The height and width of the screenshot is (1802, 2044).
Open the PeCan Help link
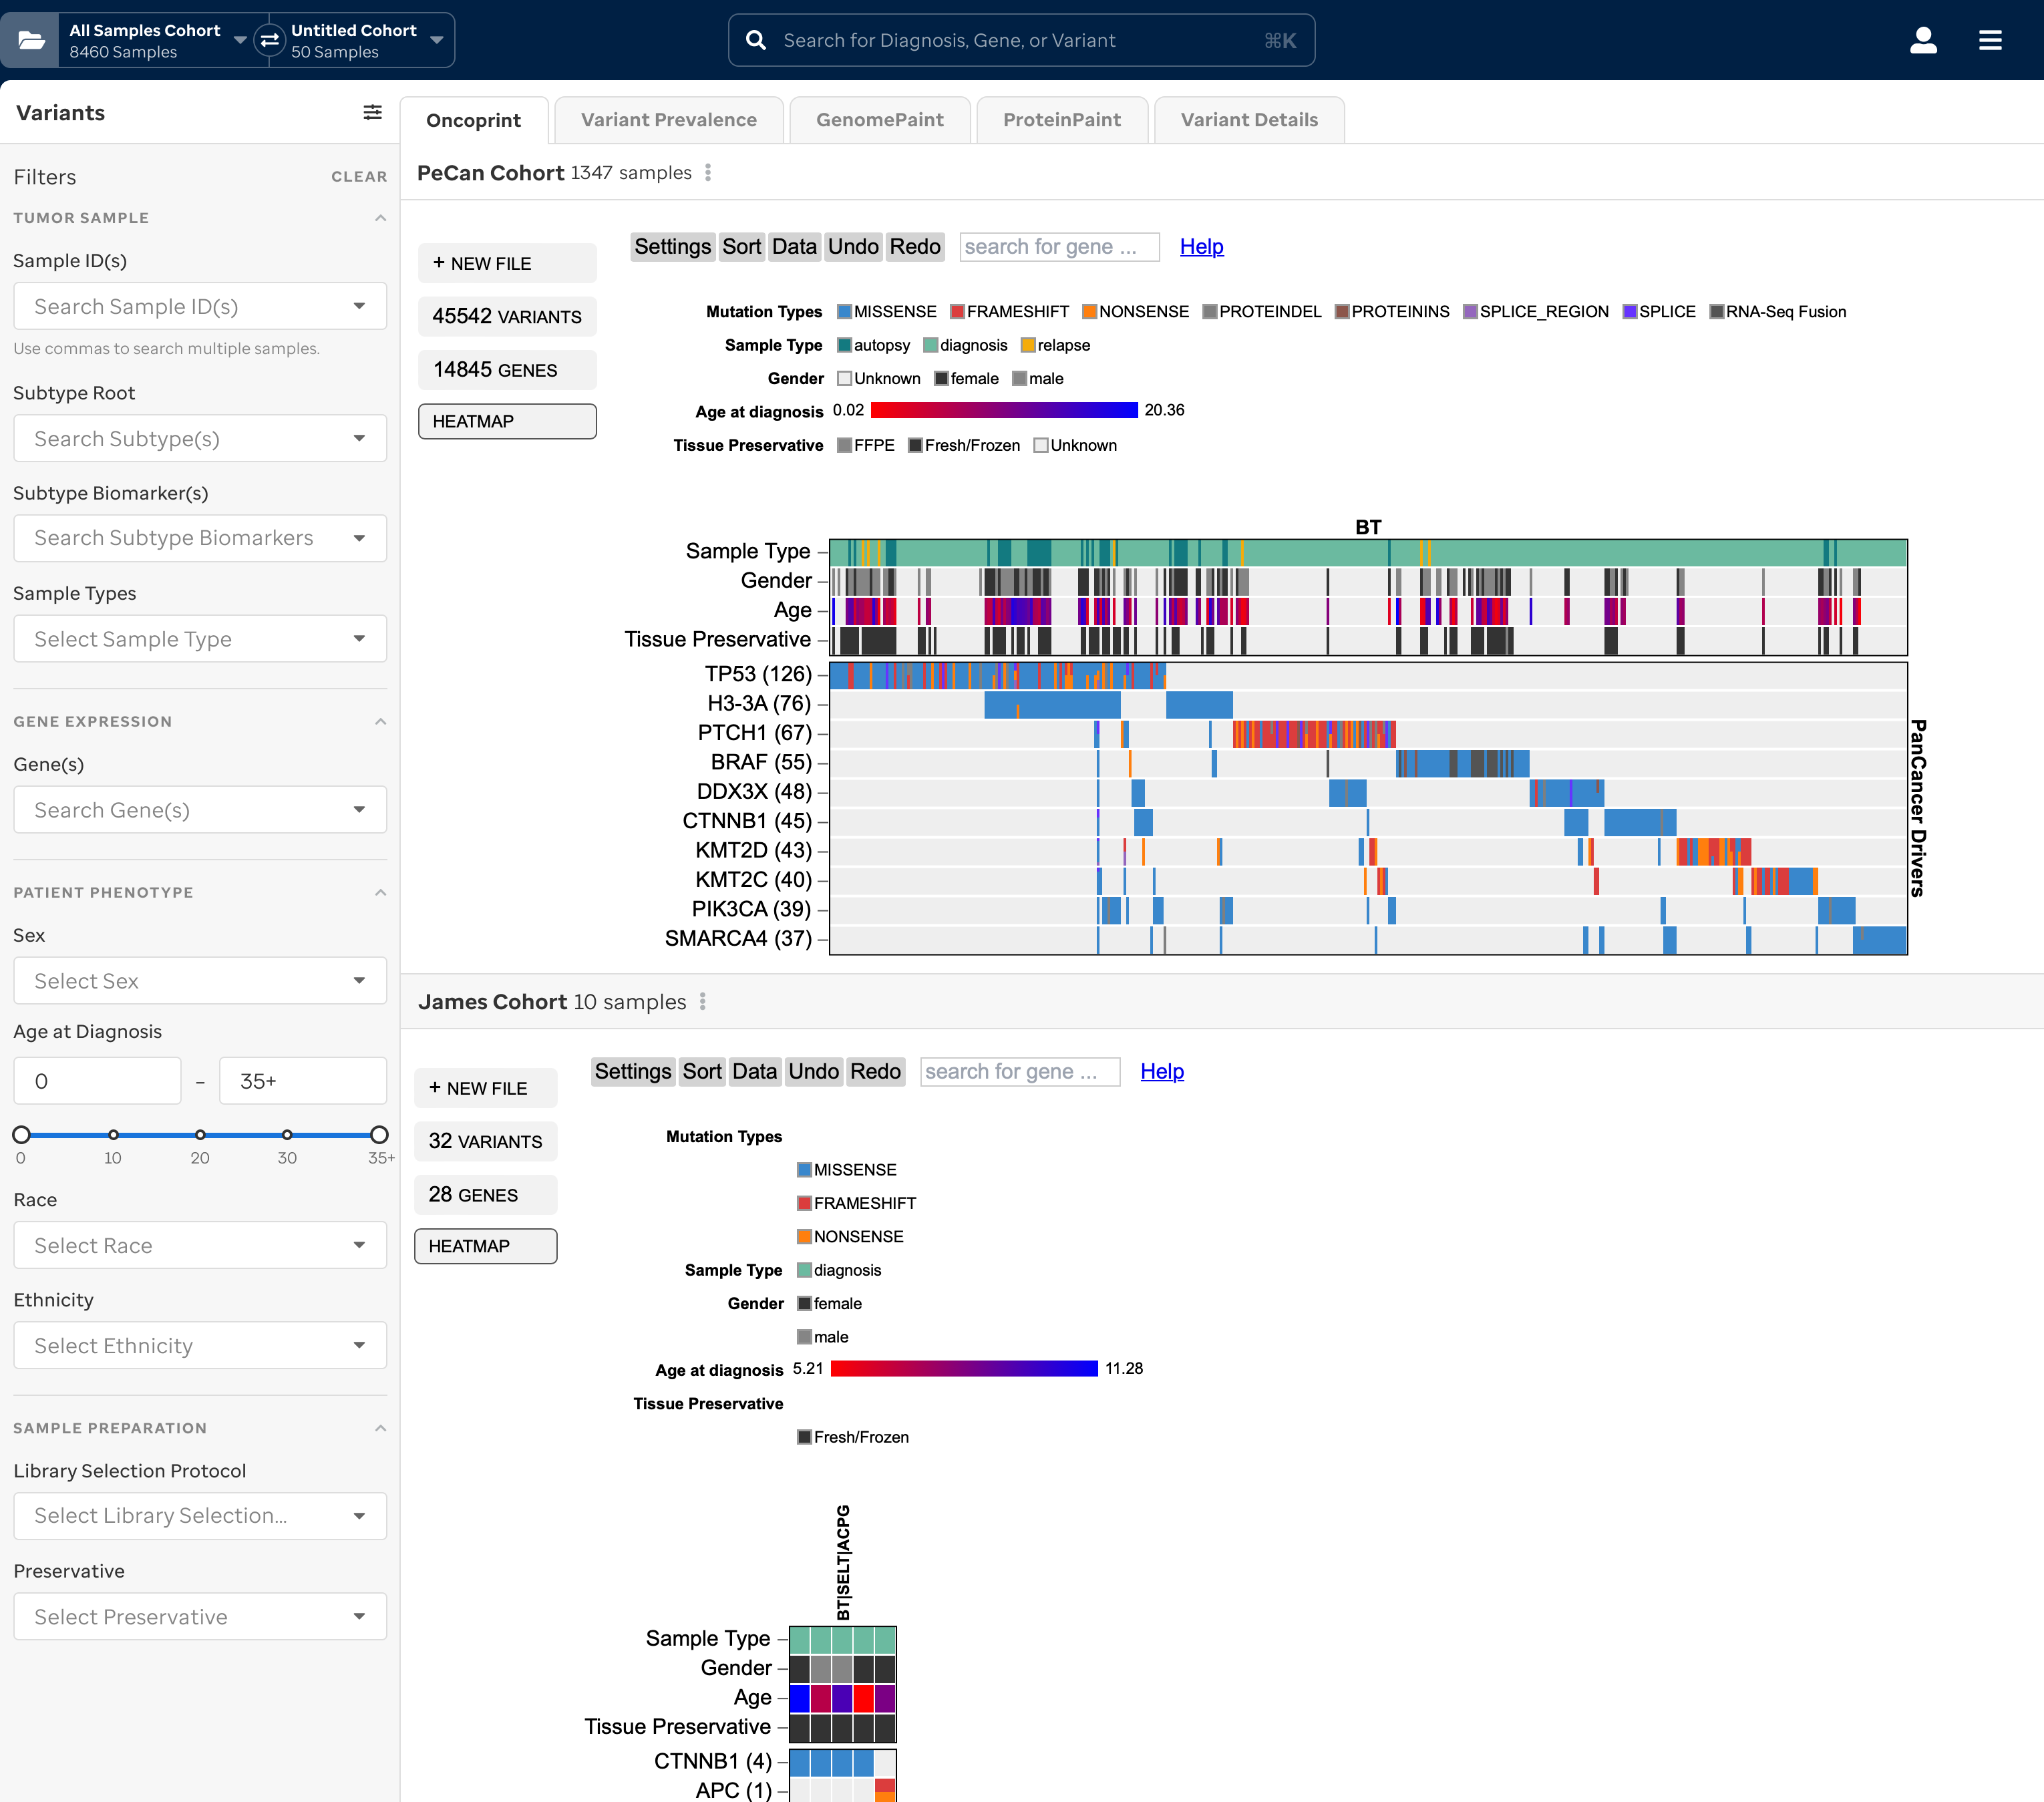click(1201, 247)
